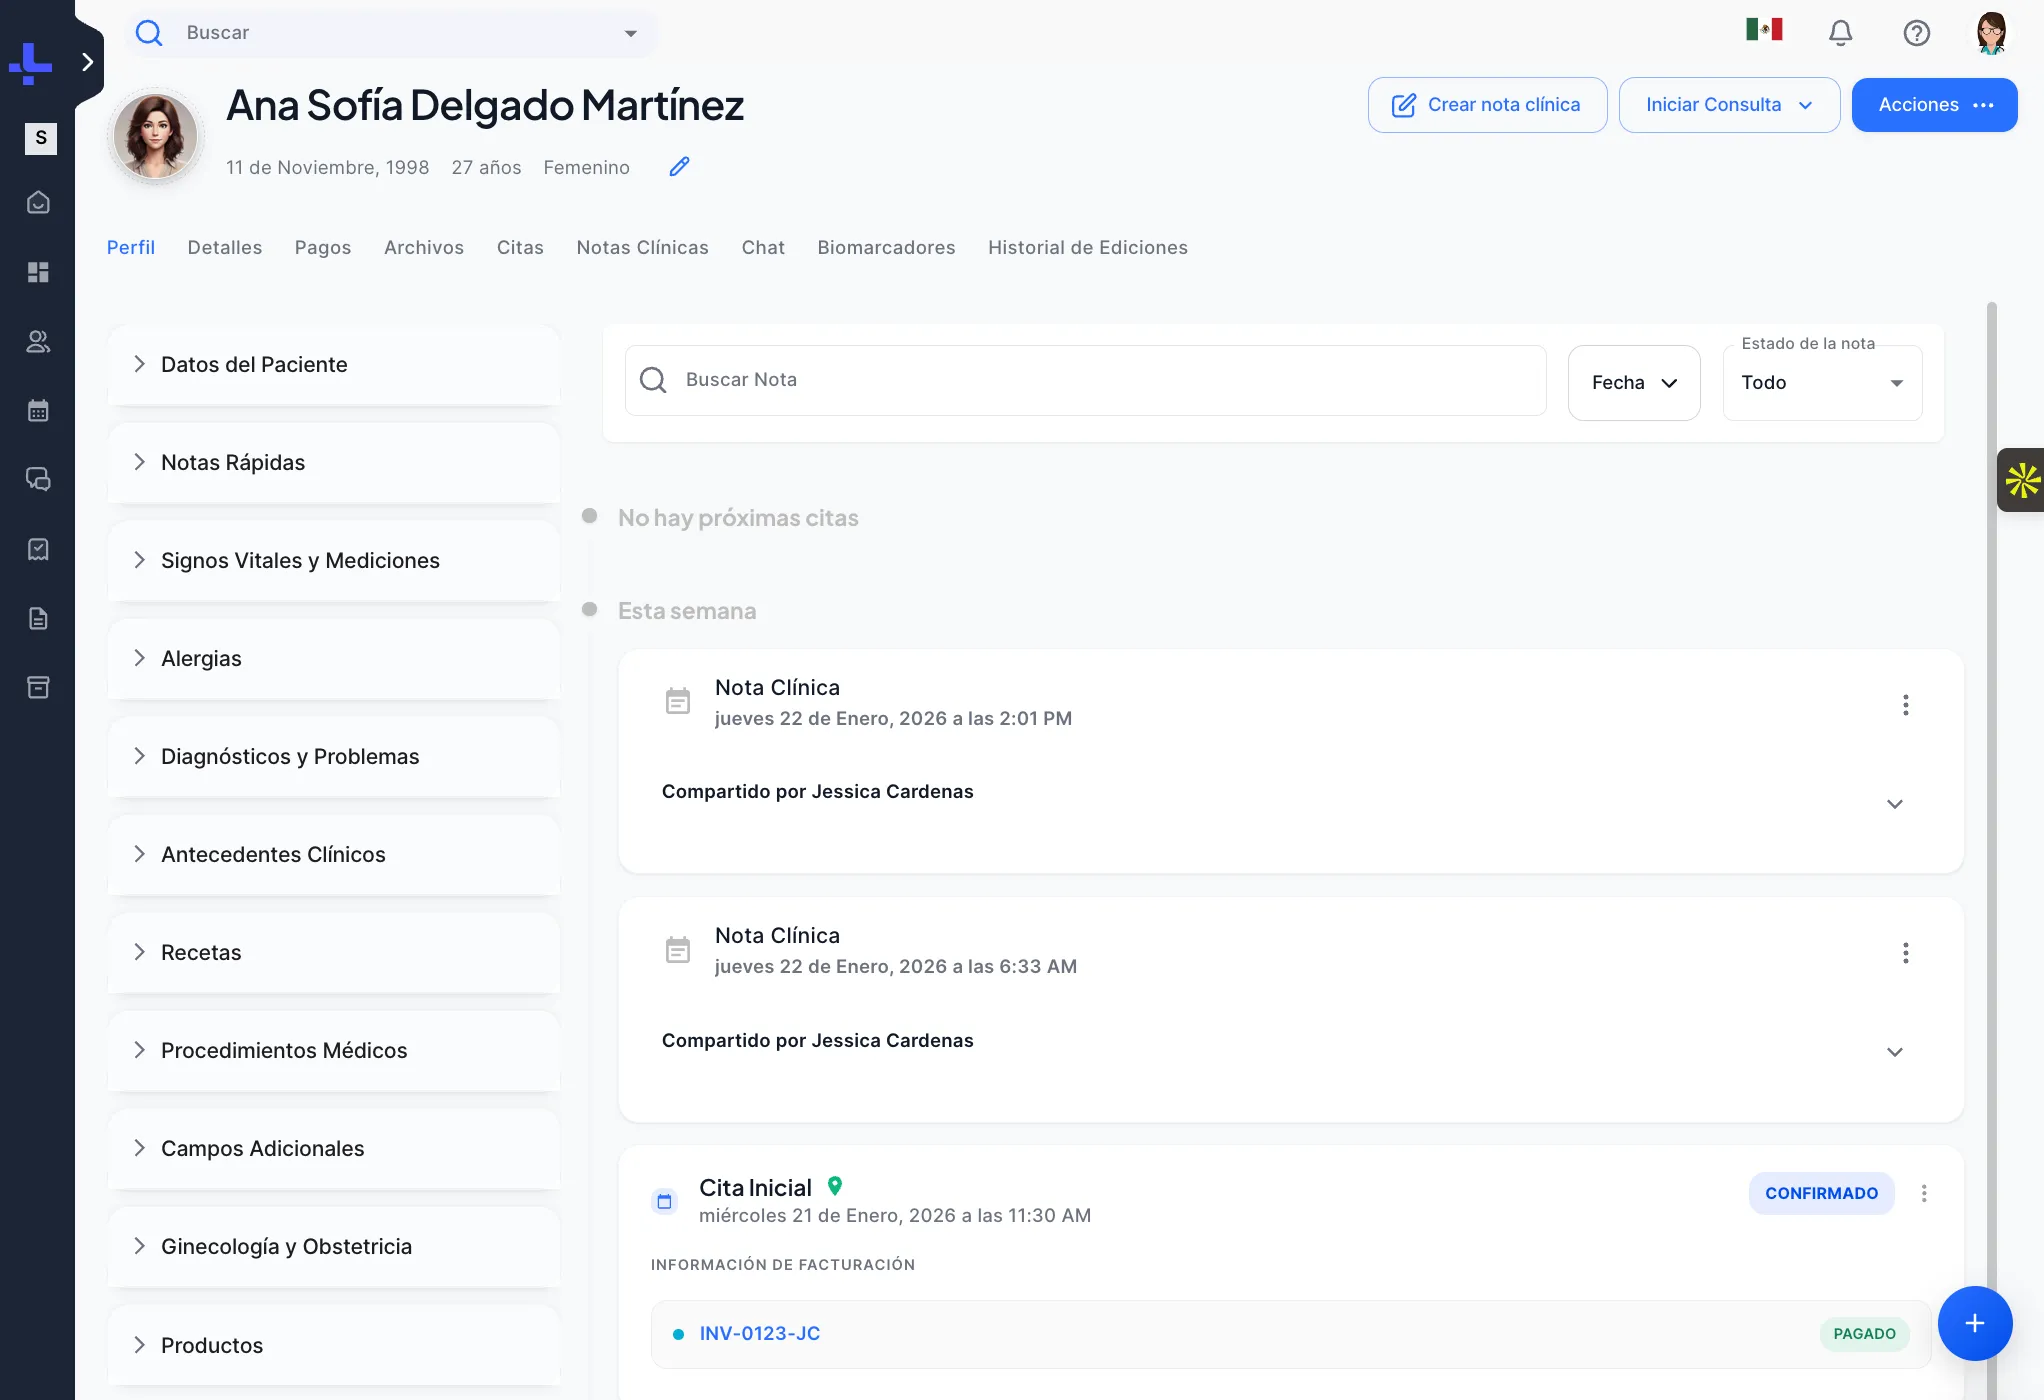The image size is (2044, 1400).
Task: Switch to the Biomarcadores tab
Action: tap(885, 247)
